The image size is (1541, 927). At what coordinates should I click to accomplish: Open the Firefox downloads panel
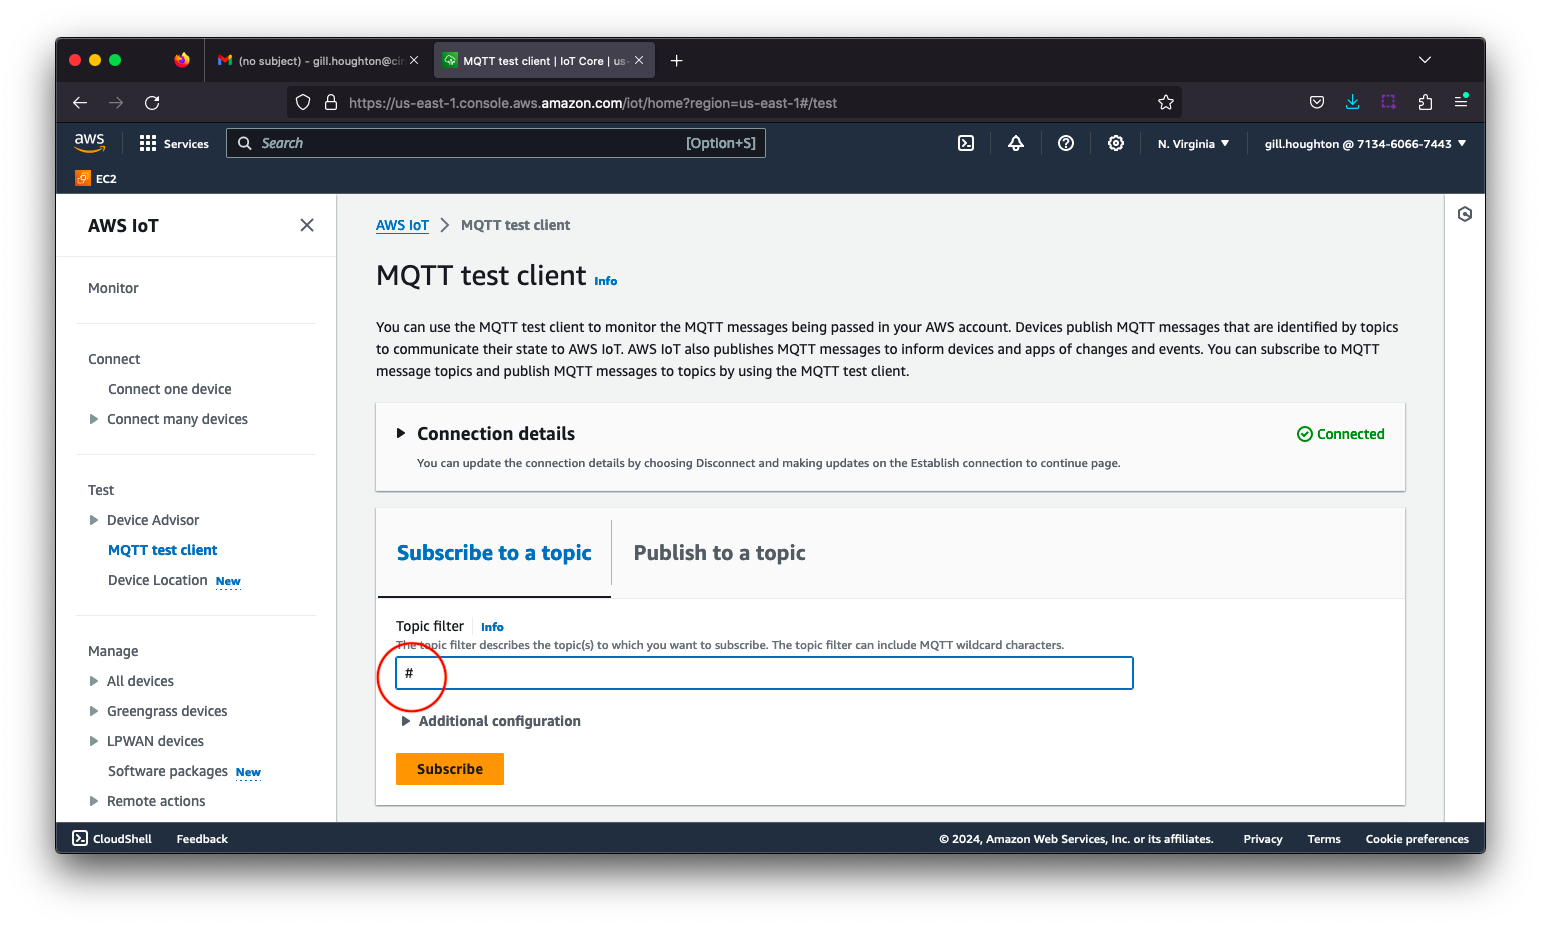coord(1352,102)
